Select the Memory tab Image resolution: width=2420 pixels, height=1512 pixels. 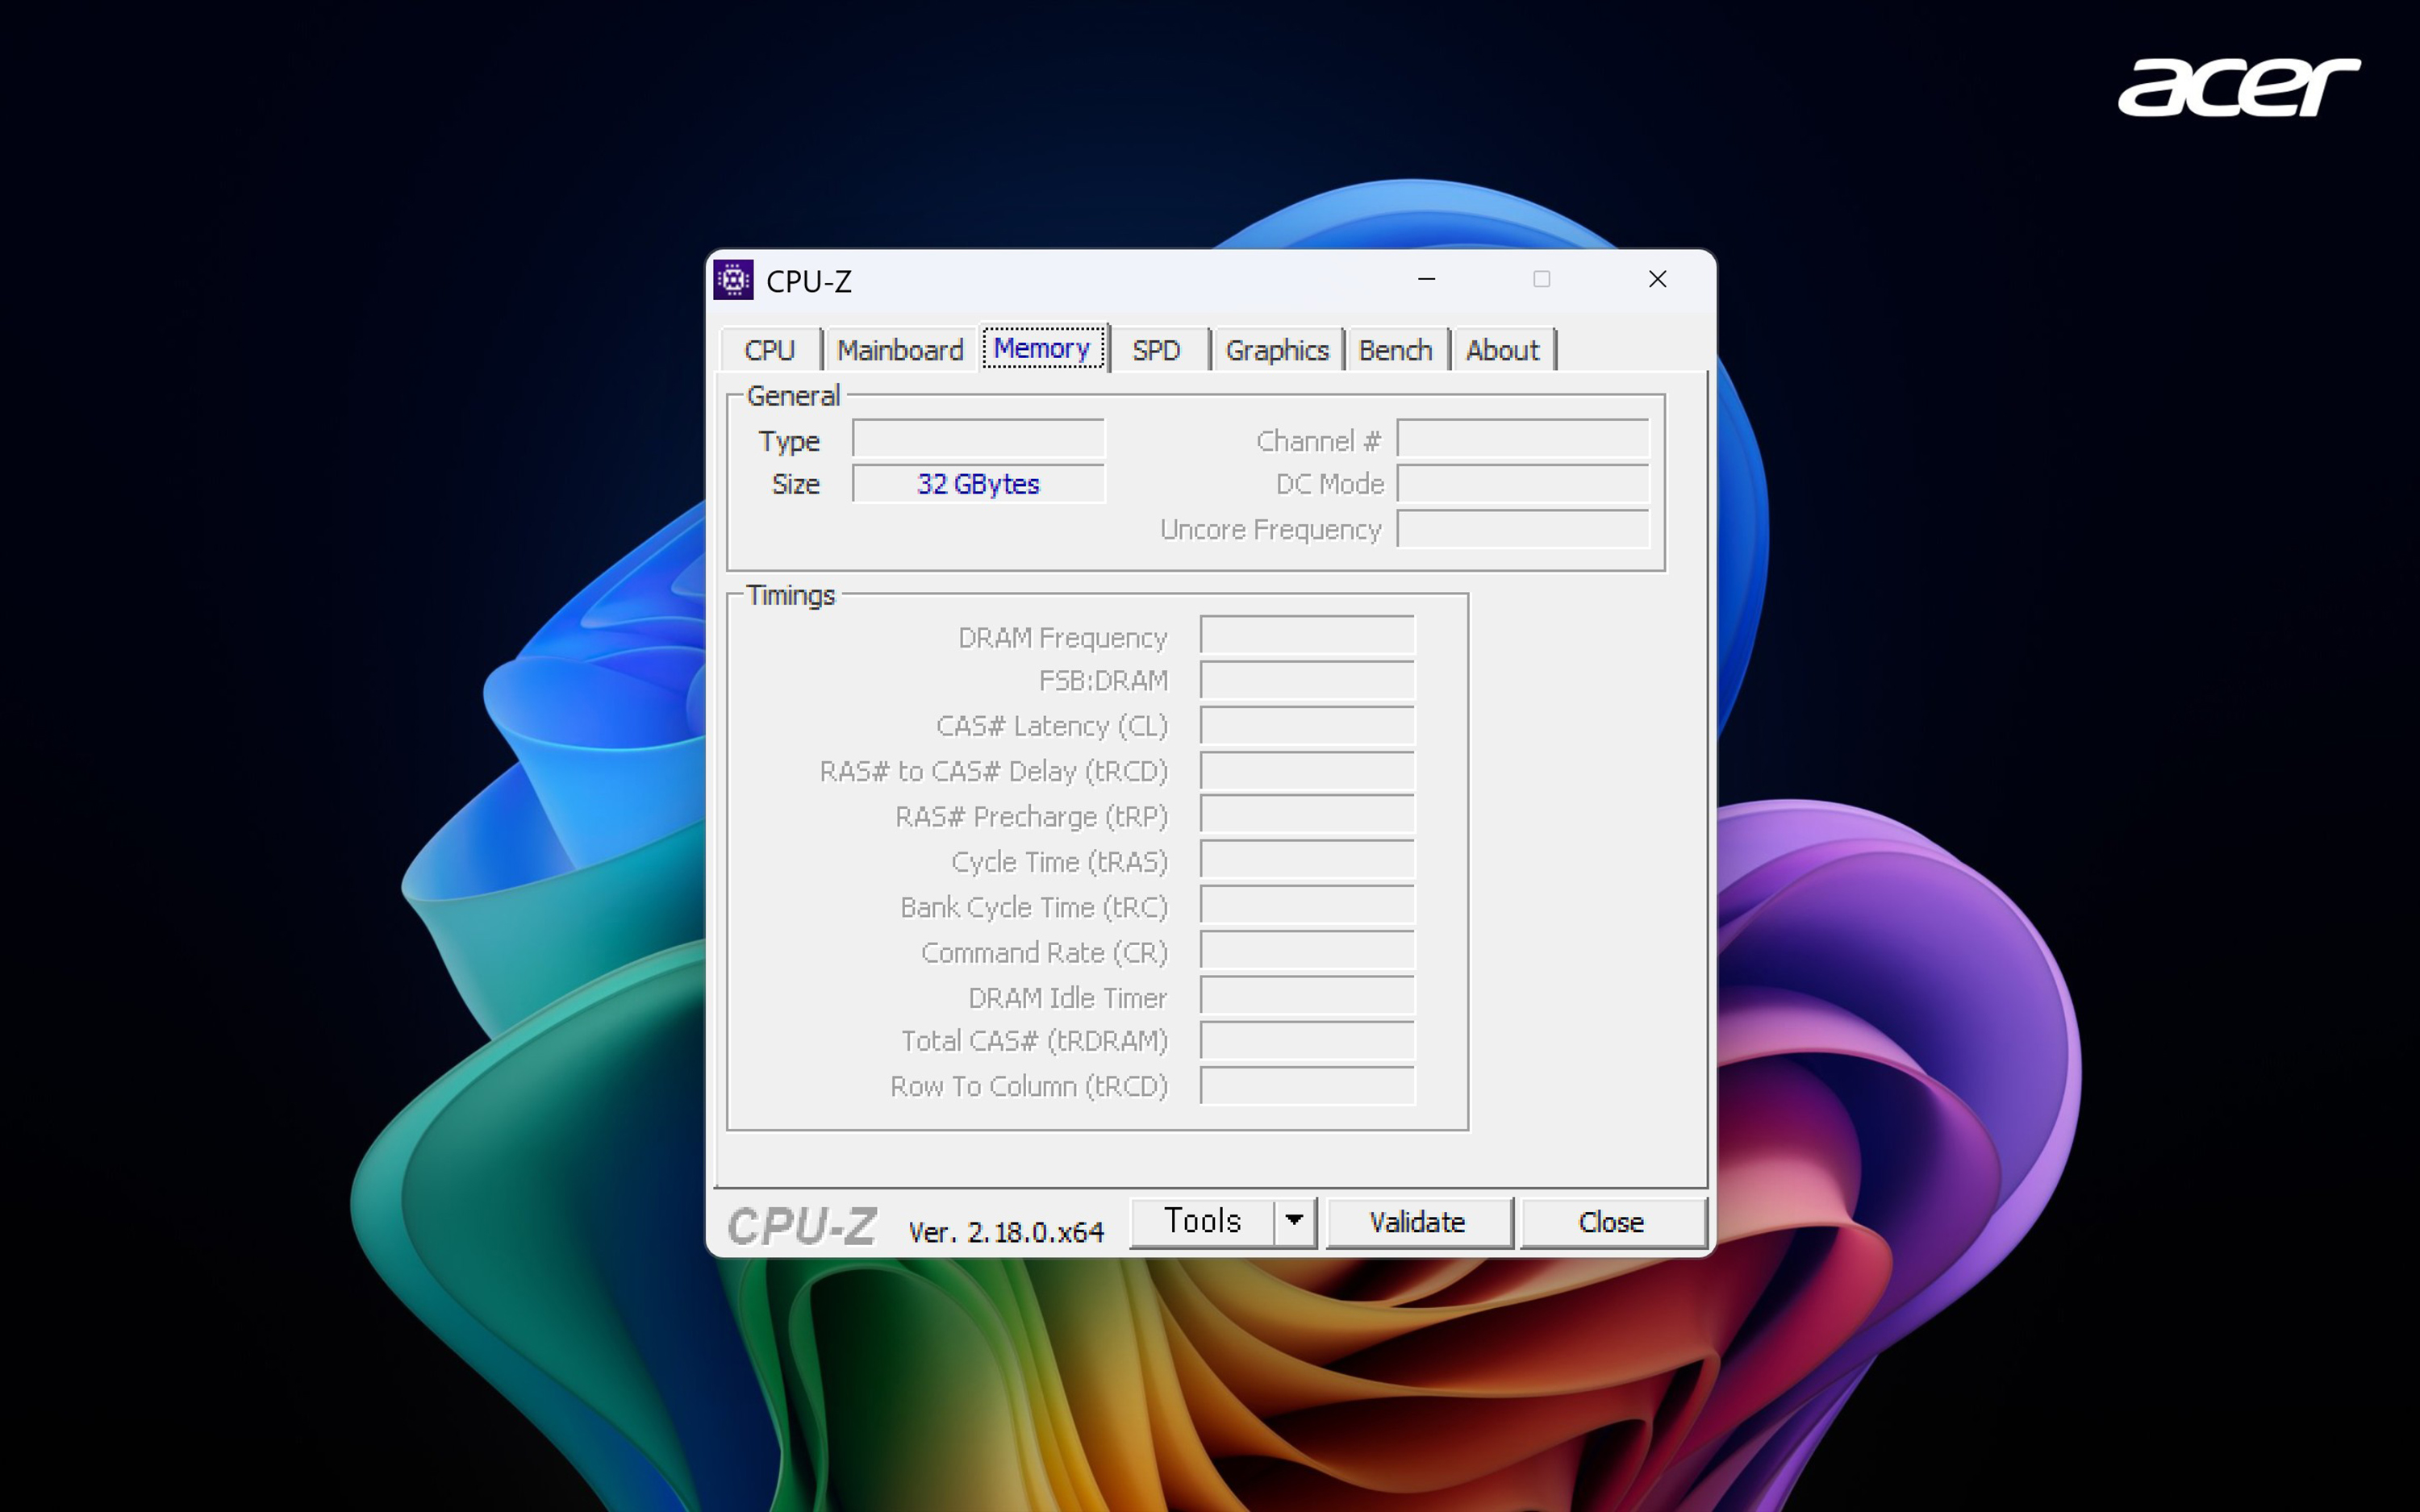[x=1042, y=348]
